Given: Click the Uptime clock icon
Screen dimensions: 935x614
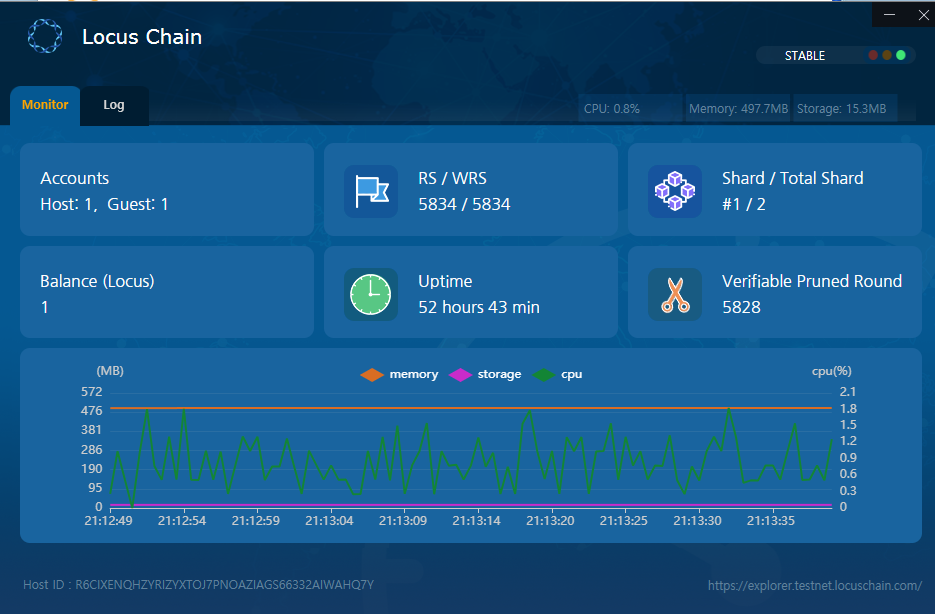Looking at the screenshot, I should (371, 294).
